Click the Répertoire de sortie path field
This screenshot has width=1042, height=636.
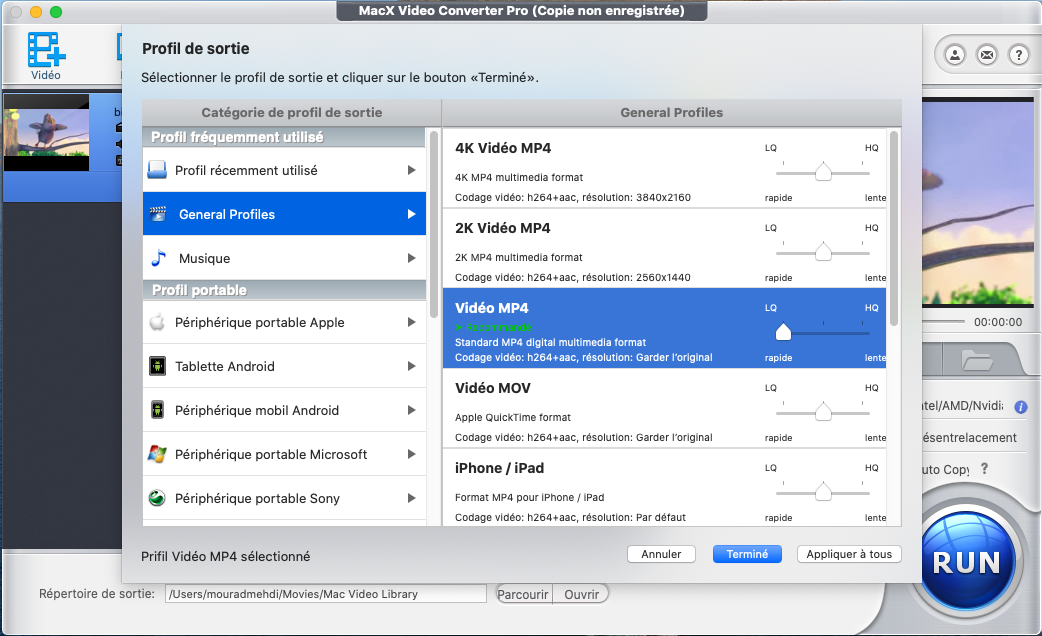[326, 594]
